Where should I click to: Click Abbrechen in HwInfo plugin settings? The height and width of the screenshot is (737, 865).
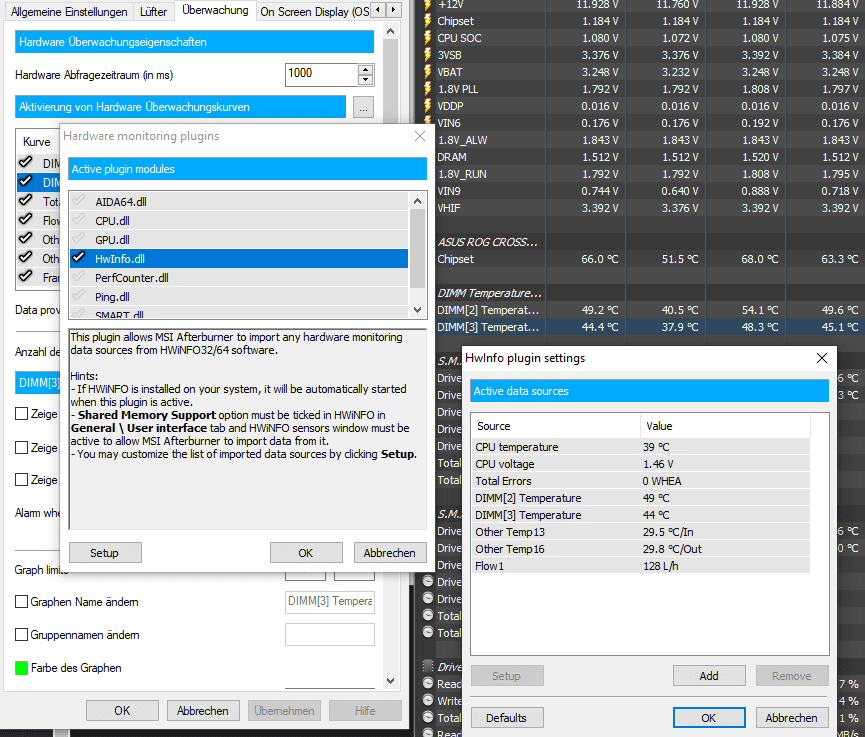(792, 718)
